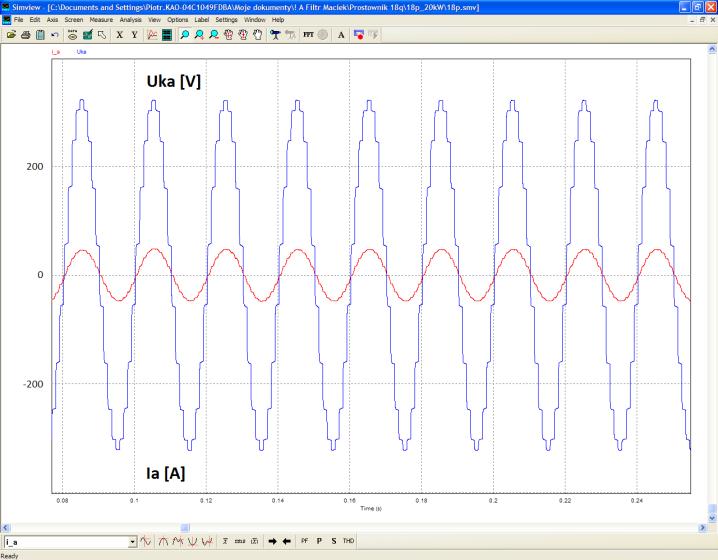Open the Edit menu
Viewport: 718px width, 560px height.
coord(35,20)
